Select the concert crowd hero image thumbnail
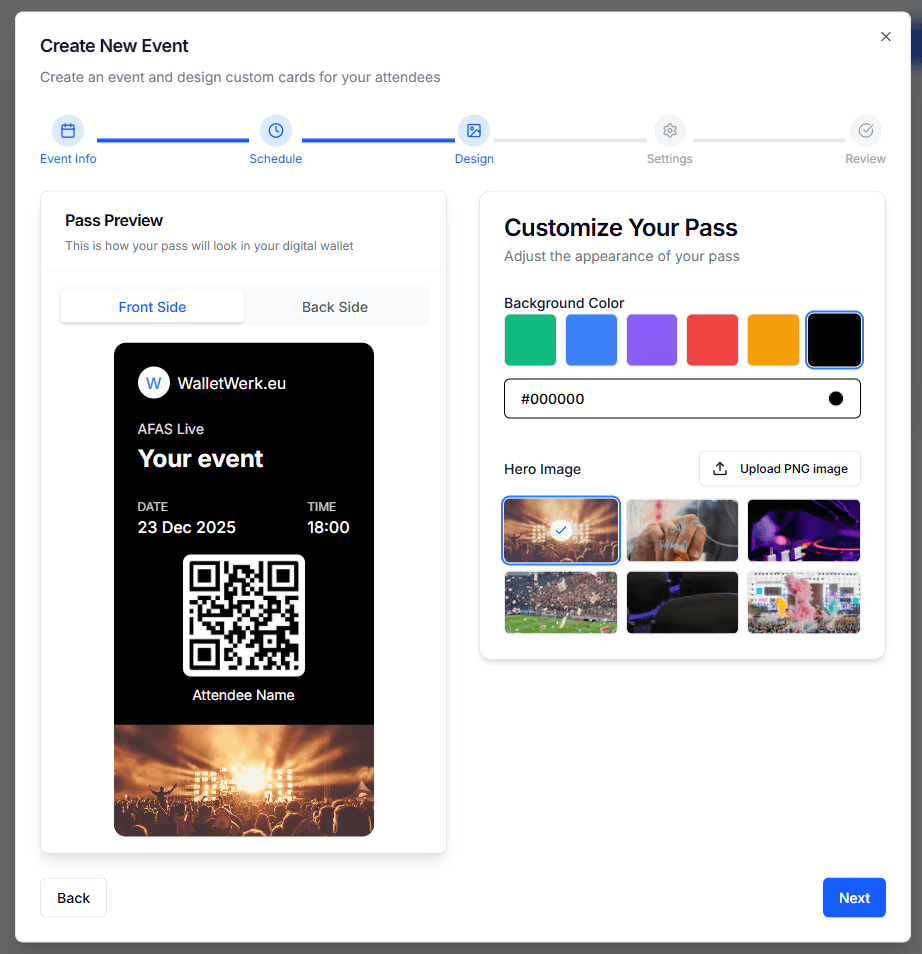Viewport: 922px width, 954px height. (x=561, y=530)
